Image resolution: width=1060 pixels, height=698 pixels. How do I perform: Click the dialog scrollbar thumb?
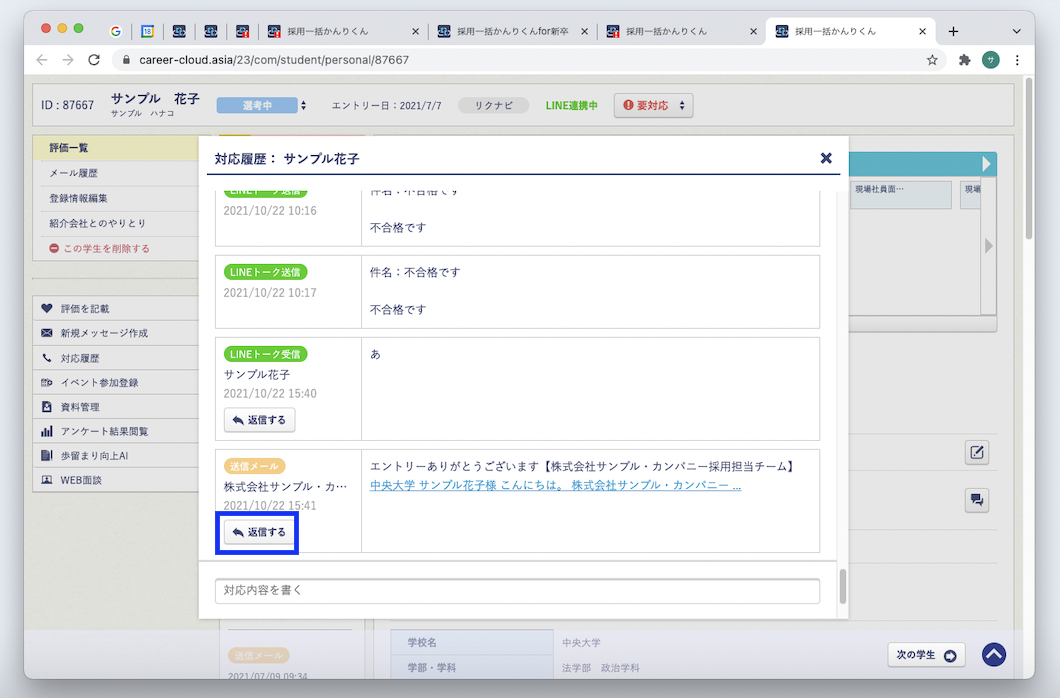[x=842, y=587]
